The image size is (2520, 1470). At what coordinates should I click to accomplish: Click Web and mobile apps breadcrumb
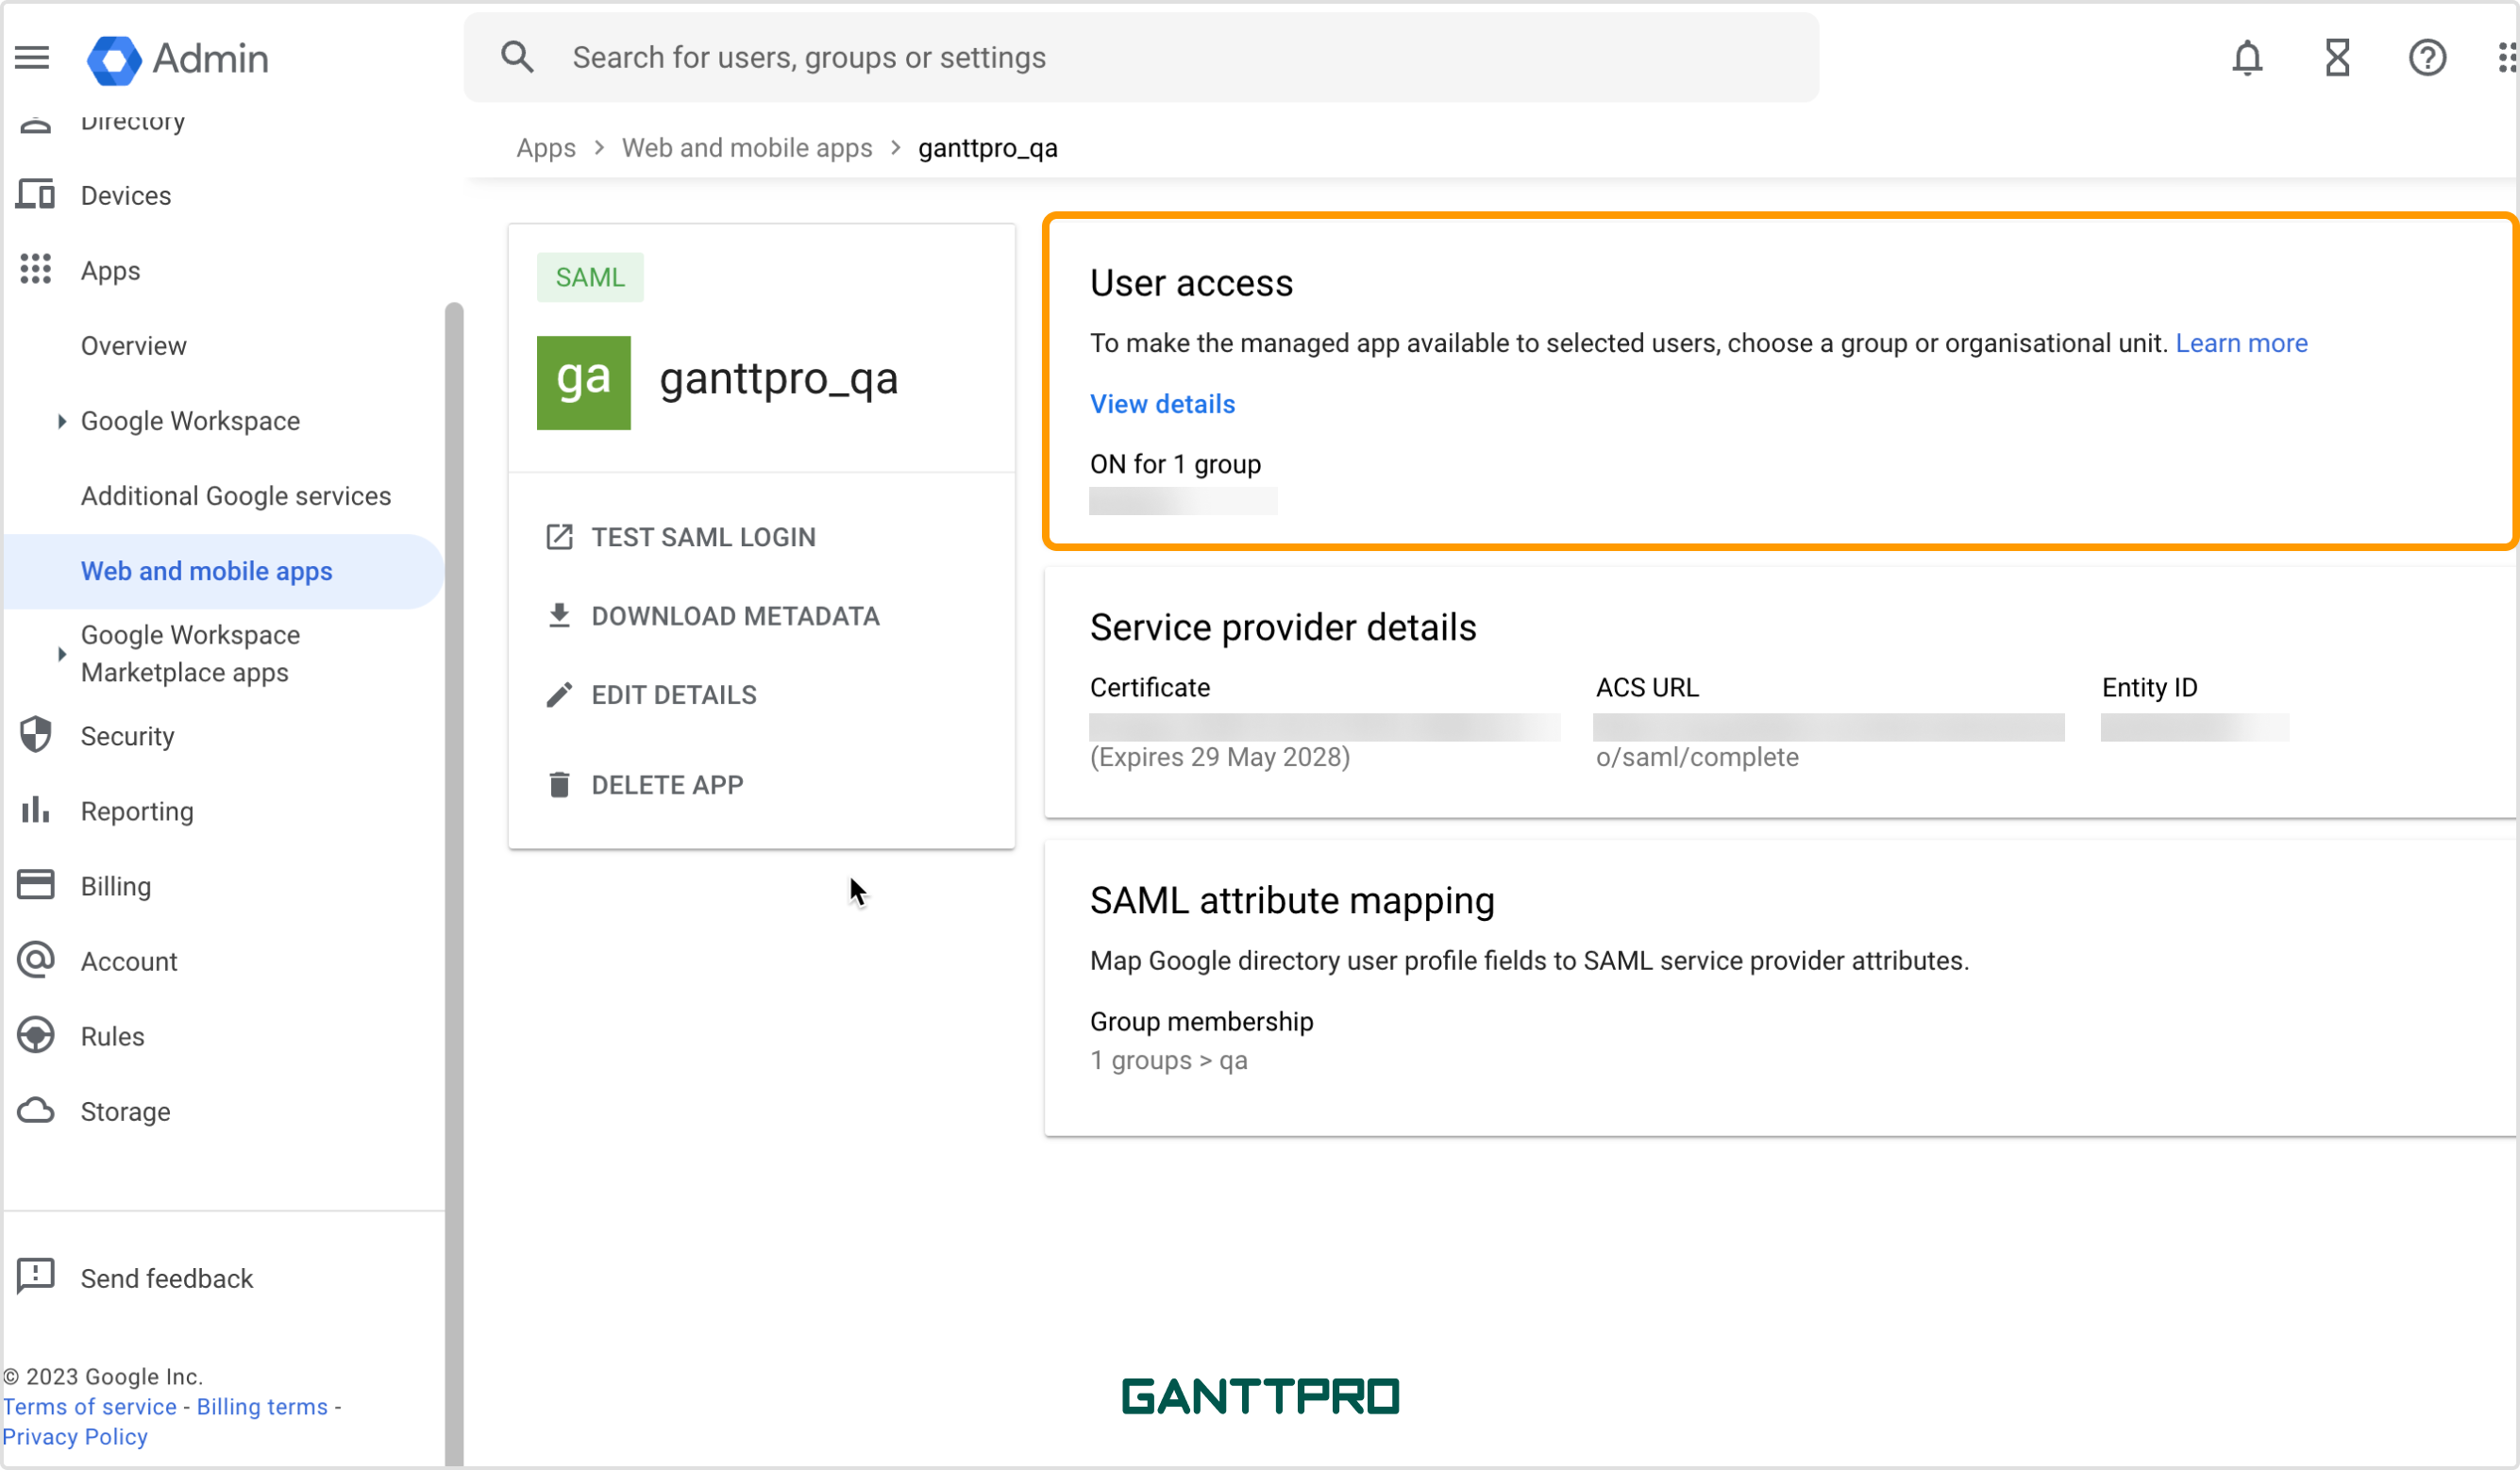click(747, 148)
